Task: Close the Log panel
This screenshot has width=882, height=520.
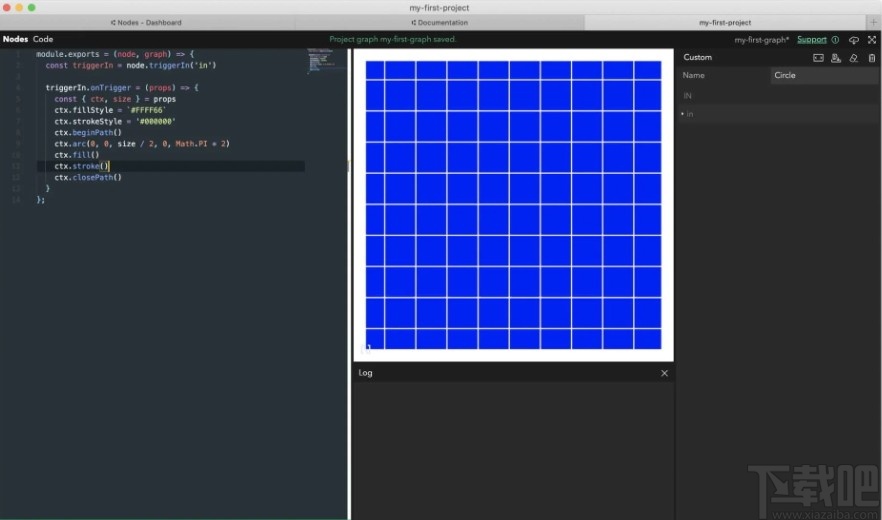Action: (x=664, y=373)
